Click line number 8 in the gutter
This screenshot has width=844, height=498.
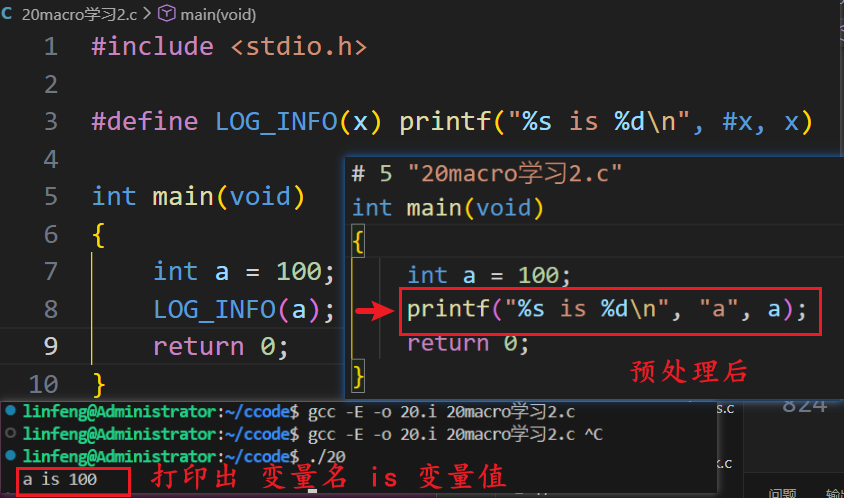tap(51, 310)
